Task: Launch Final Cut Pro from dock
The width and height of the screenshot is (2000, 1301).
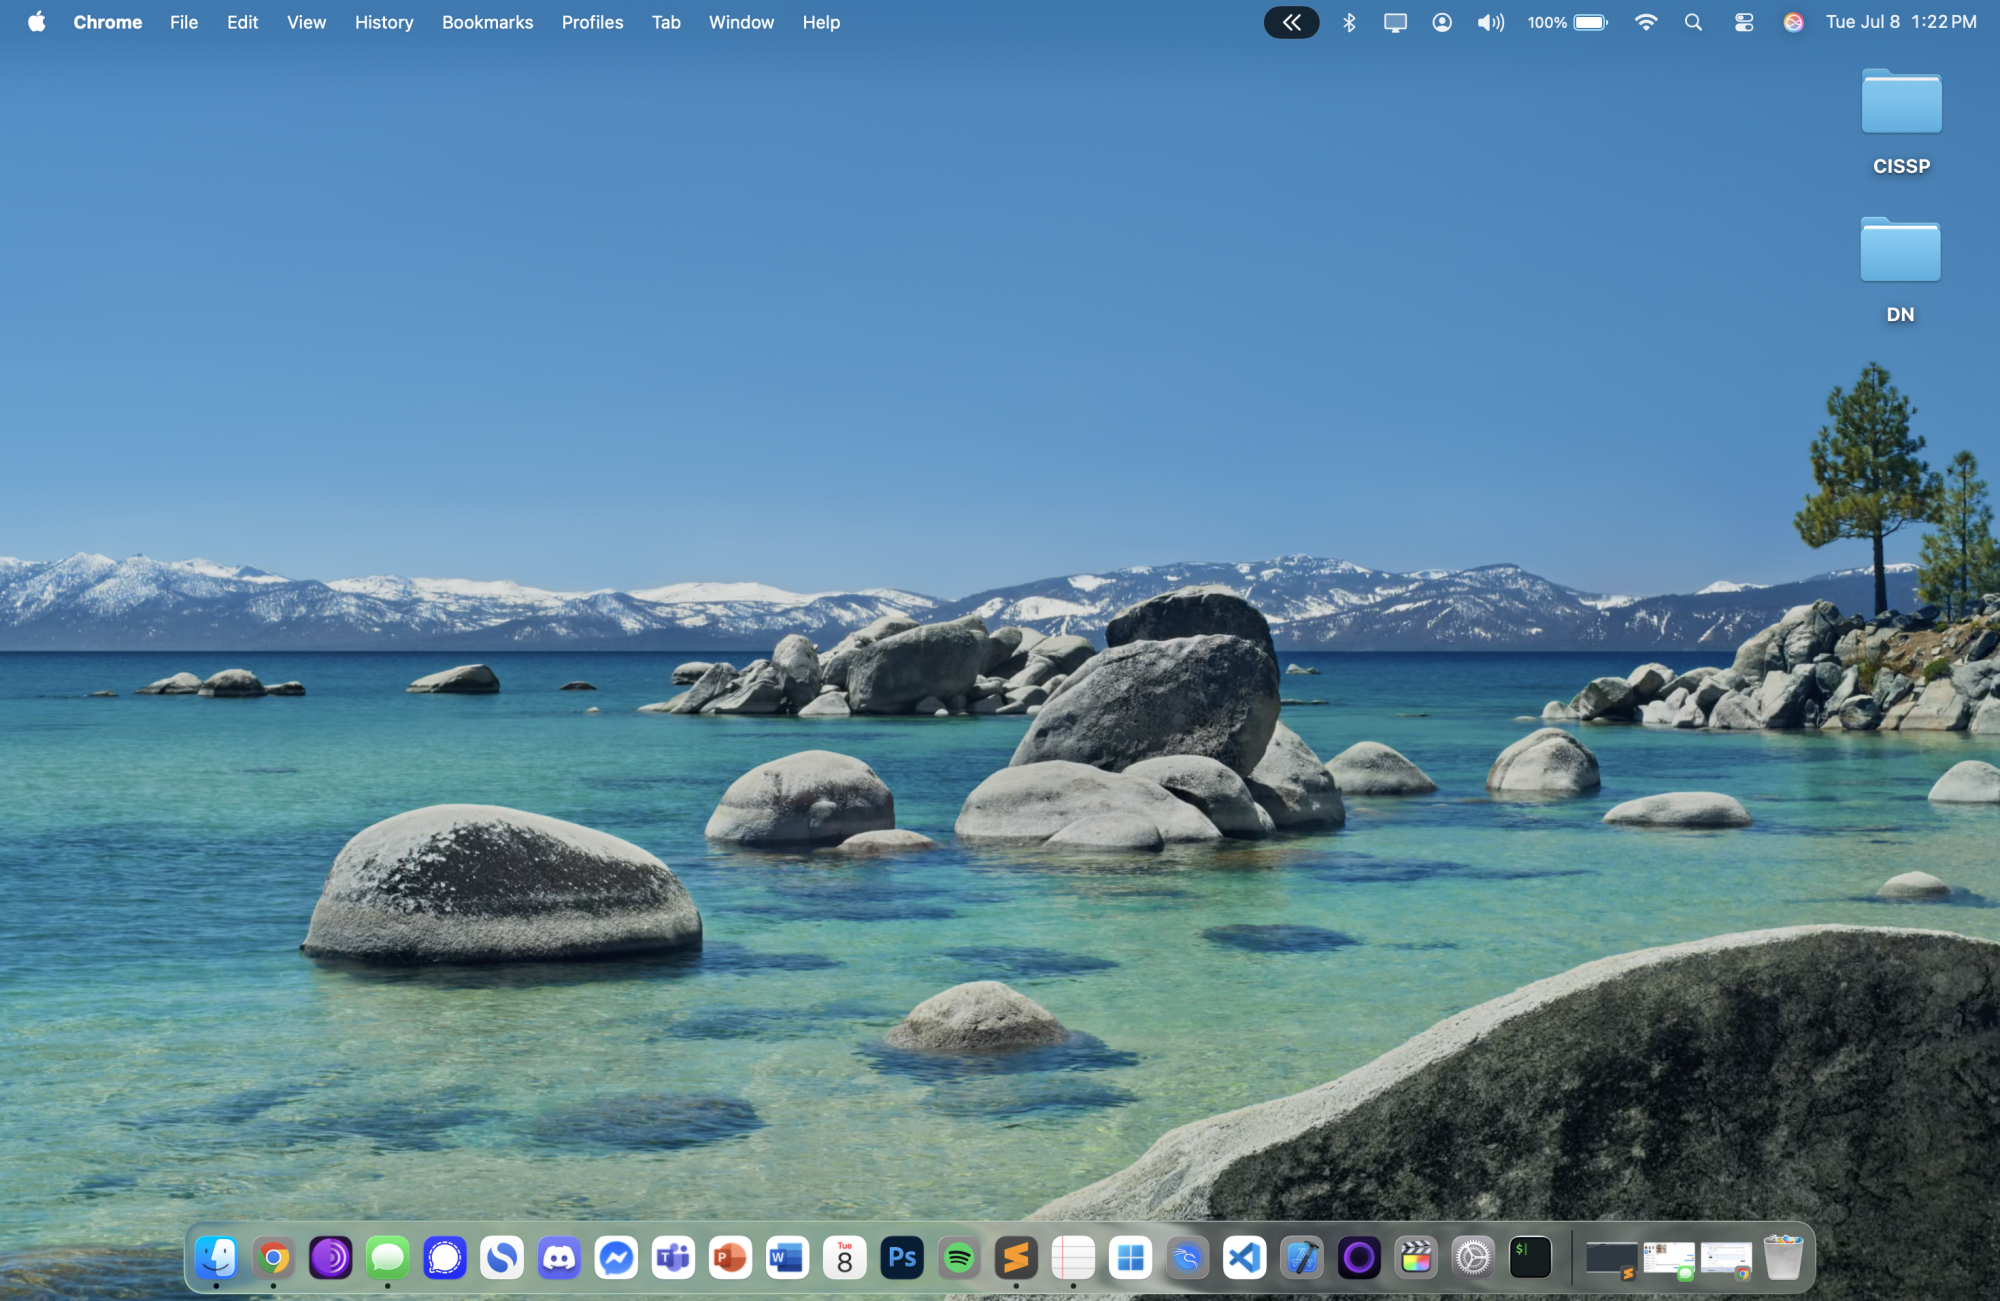Action: pyautogui.click(x=1416, y=1258)
